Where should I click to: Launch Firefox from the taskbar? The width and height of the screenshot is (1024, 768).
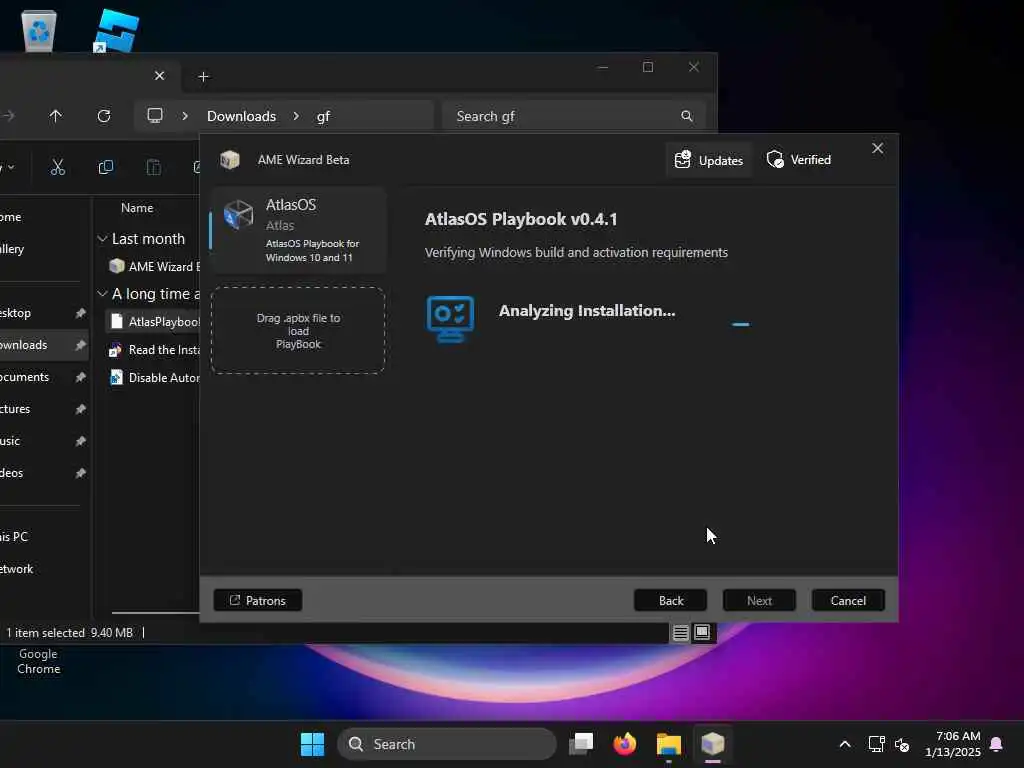[x=624, y=744]
